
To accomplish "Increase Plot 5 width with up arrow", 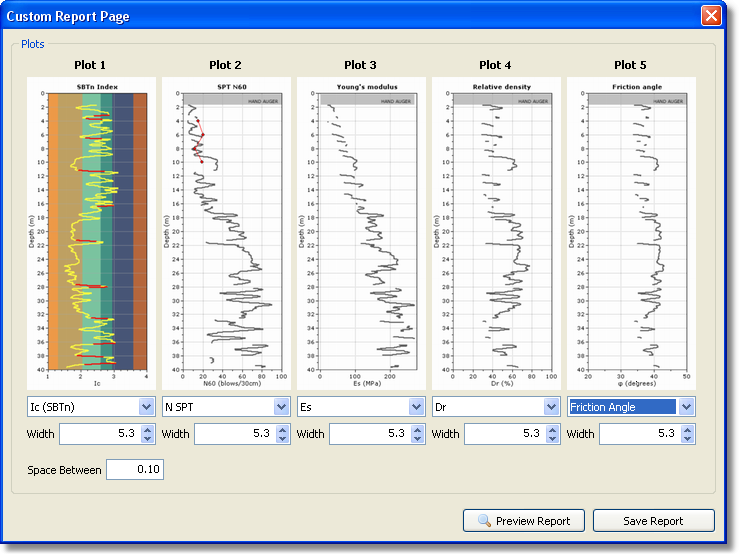I will (687, 429).
